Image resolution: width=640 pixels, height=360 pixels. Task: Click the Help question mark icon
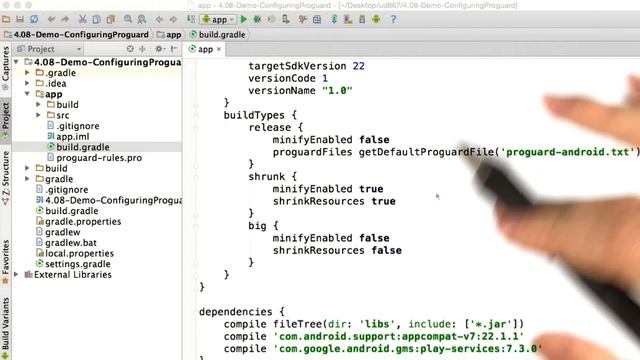point(393,19)
